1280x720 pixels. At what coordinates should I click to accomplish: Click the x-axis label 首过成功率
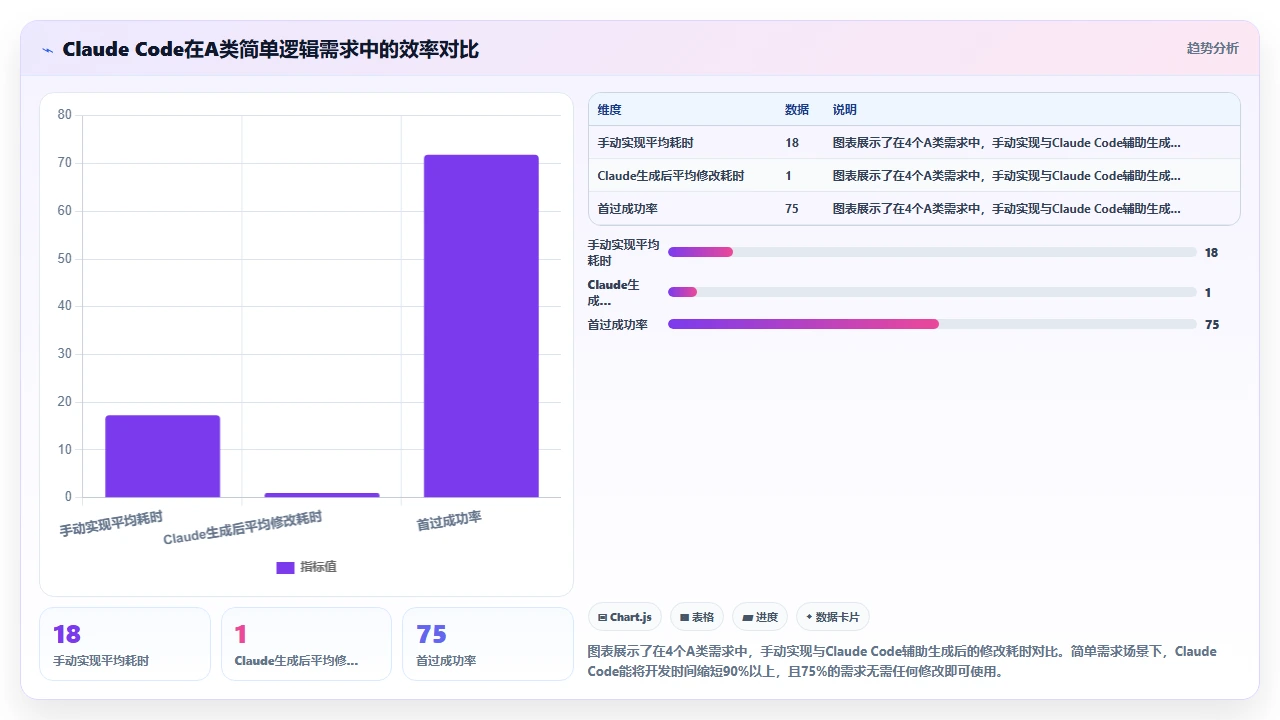pyautogui.click(x=450, y=521)
